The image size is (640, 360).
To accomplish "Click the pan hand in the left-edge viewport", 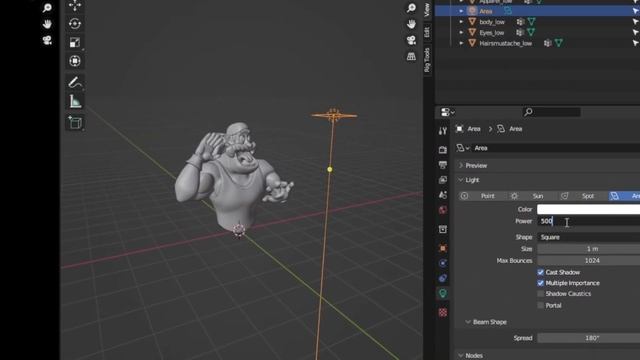I will point(47,24).
